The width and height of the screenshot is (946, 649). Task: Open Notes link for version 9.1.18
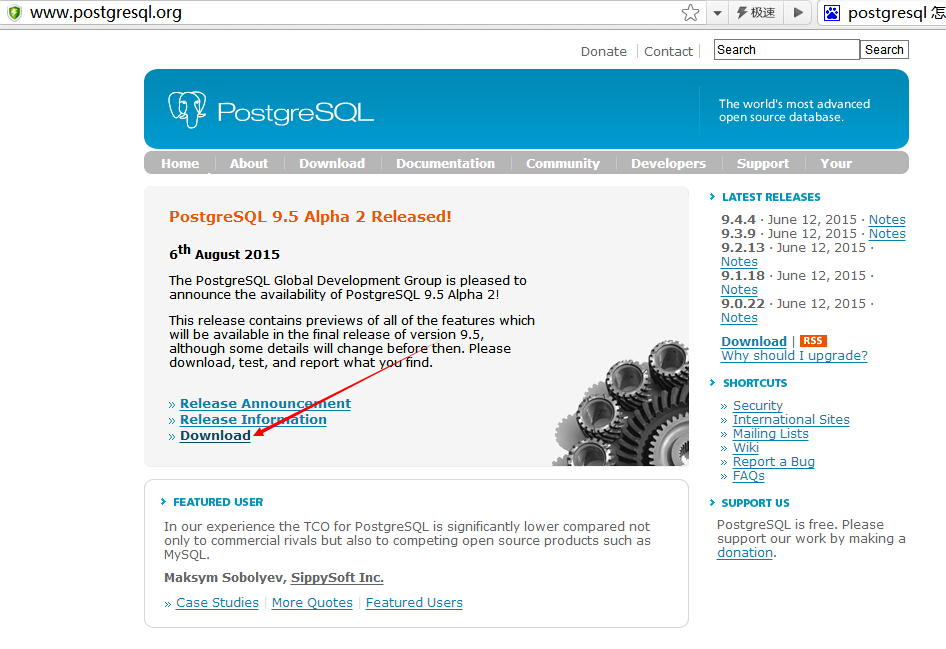739,290
